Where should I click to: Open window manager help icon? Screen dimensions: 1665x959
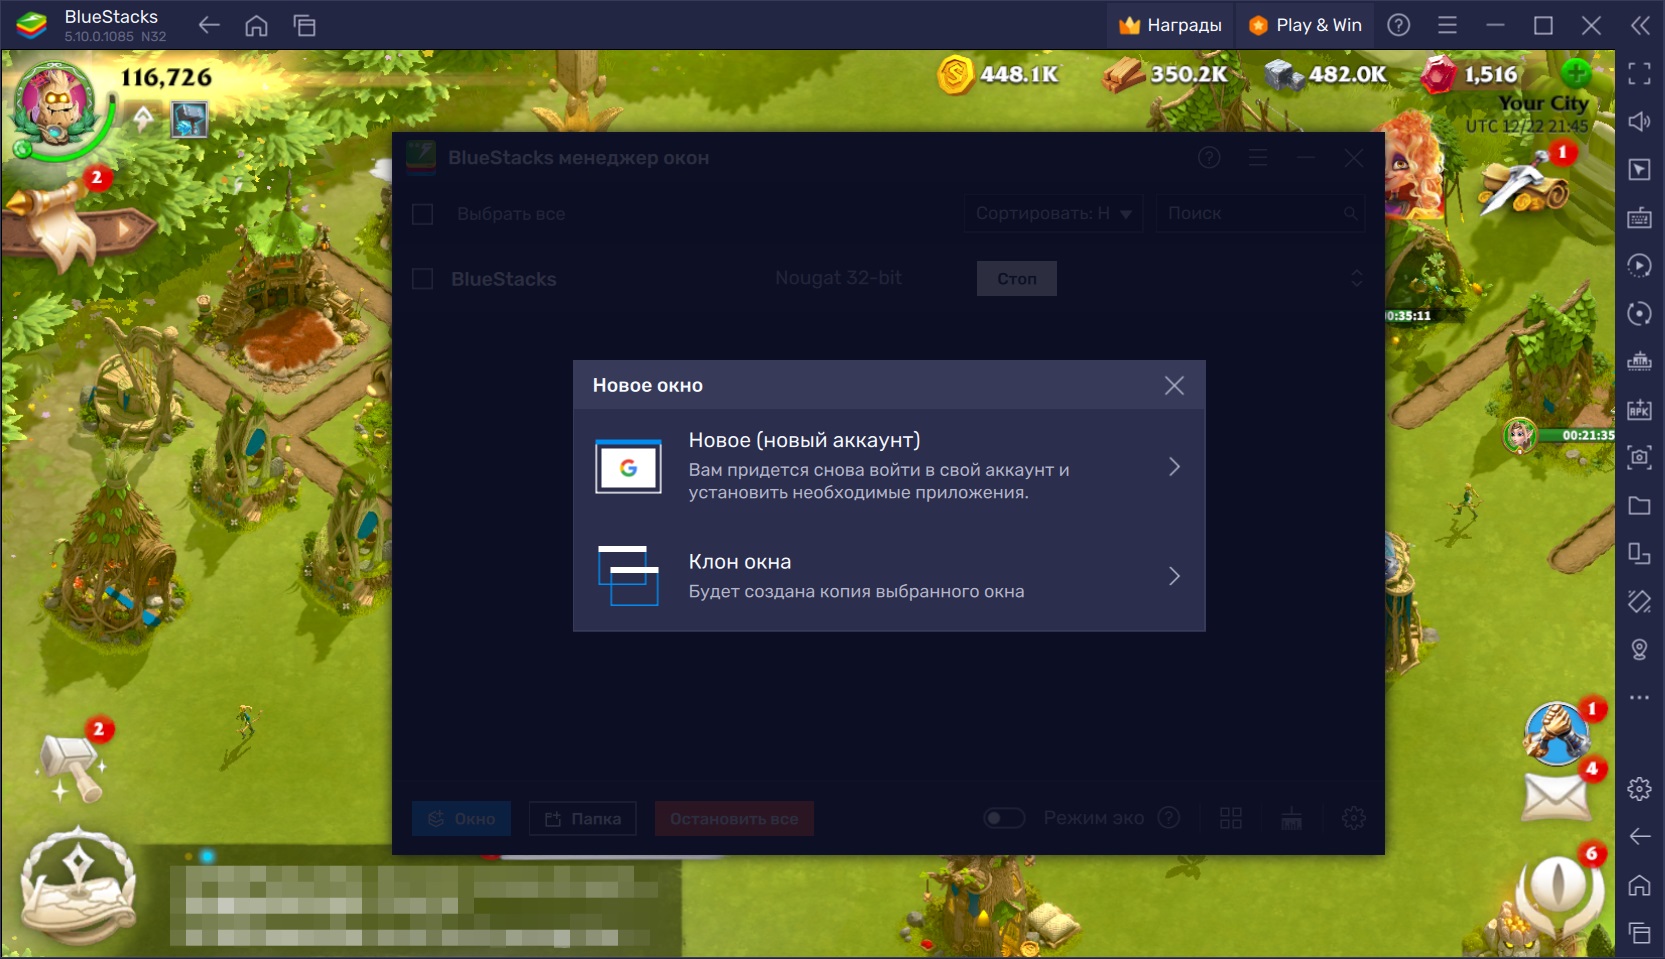pyautogui.click(x=1209, y=158)
